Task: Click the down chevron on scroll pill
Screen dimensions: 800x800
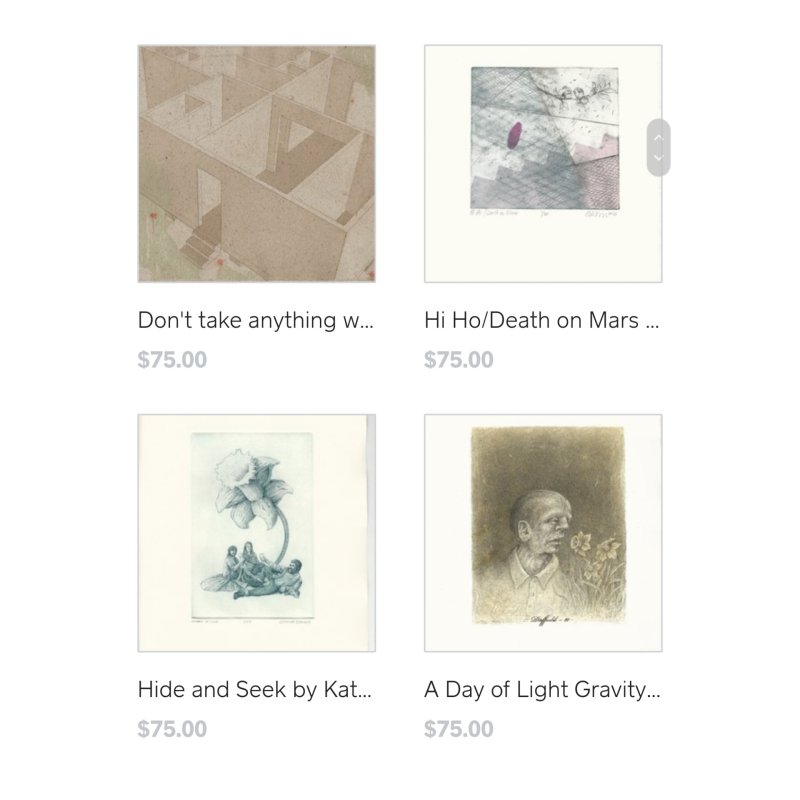Action: 658,157
